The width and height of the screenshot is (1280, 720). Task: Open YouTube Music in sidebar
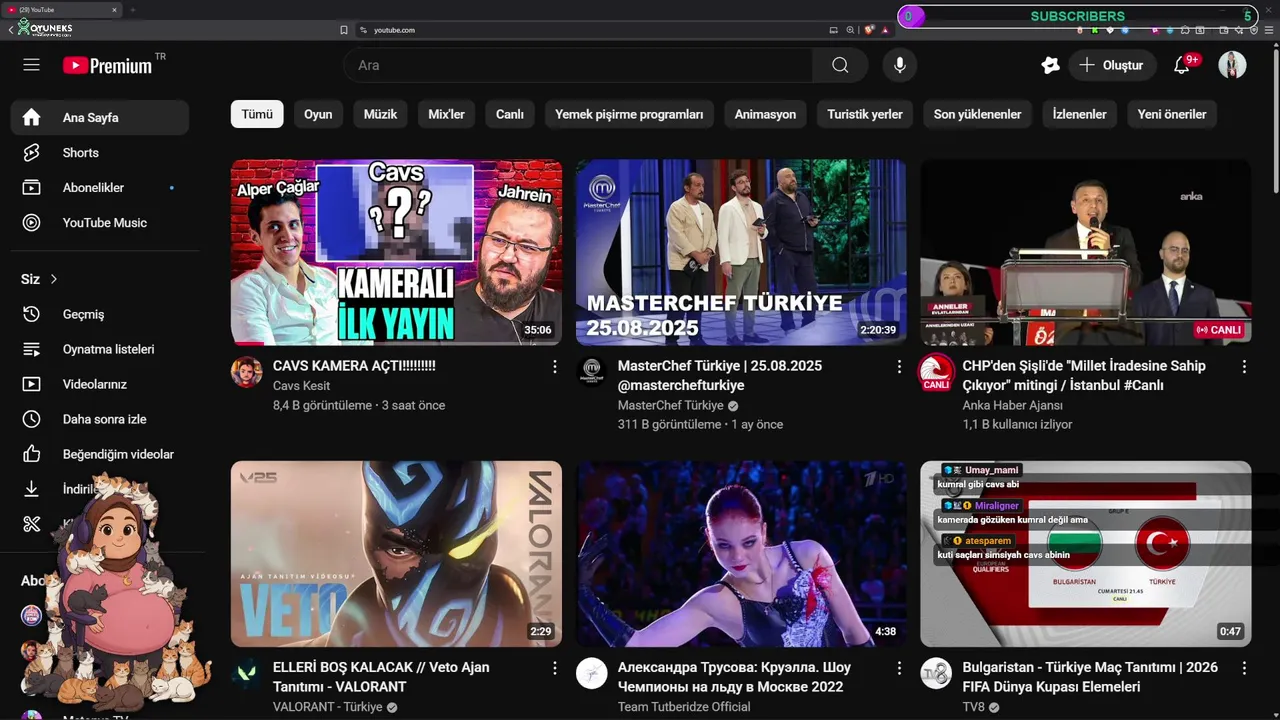100,222
